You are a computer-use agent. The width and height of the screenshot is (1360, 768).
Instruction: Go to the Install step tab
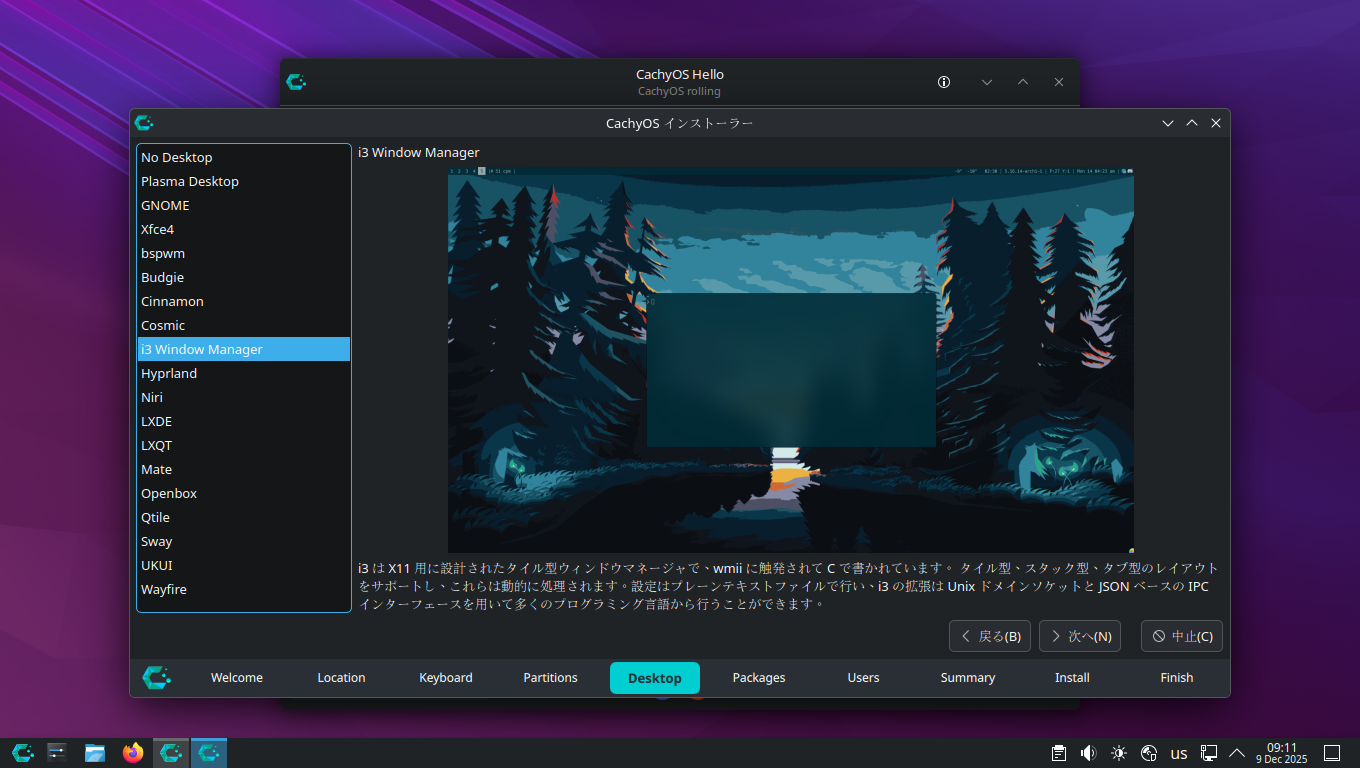pyautogui.click(x=1072, y=677)
